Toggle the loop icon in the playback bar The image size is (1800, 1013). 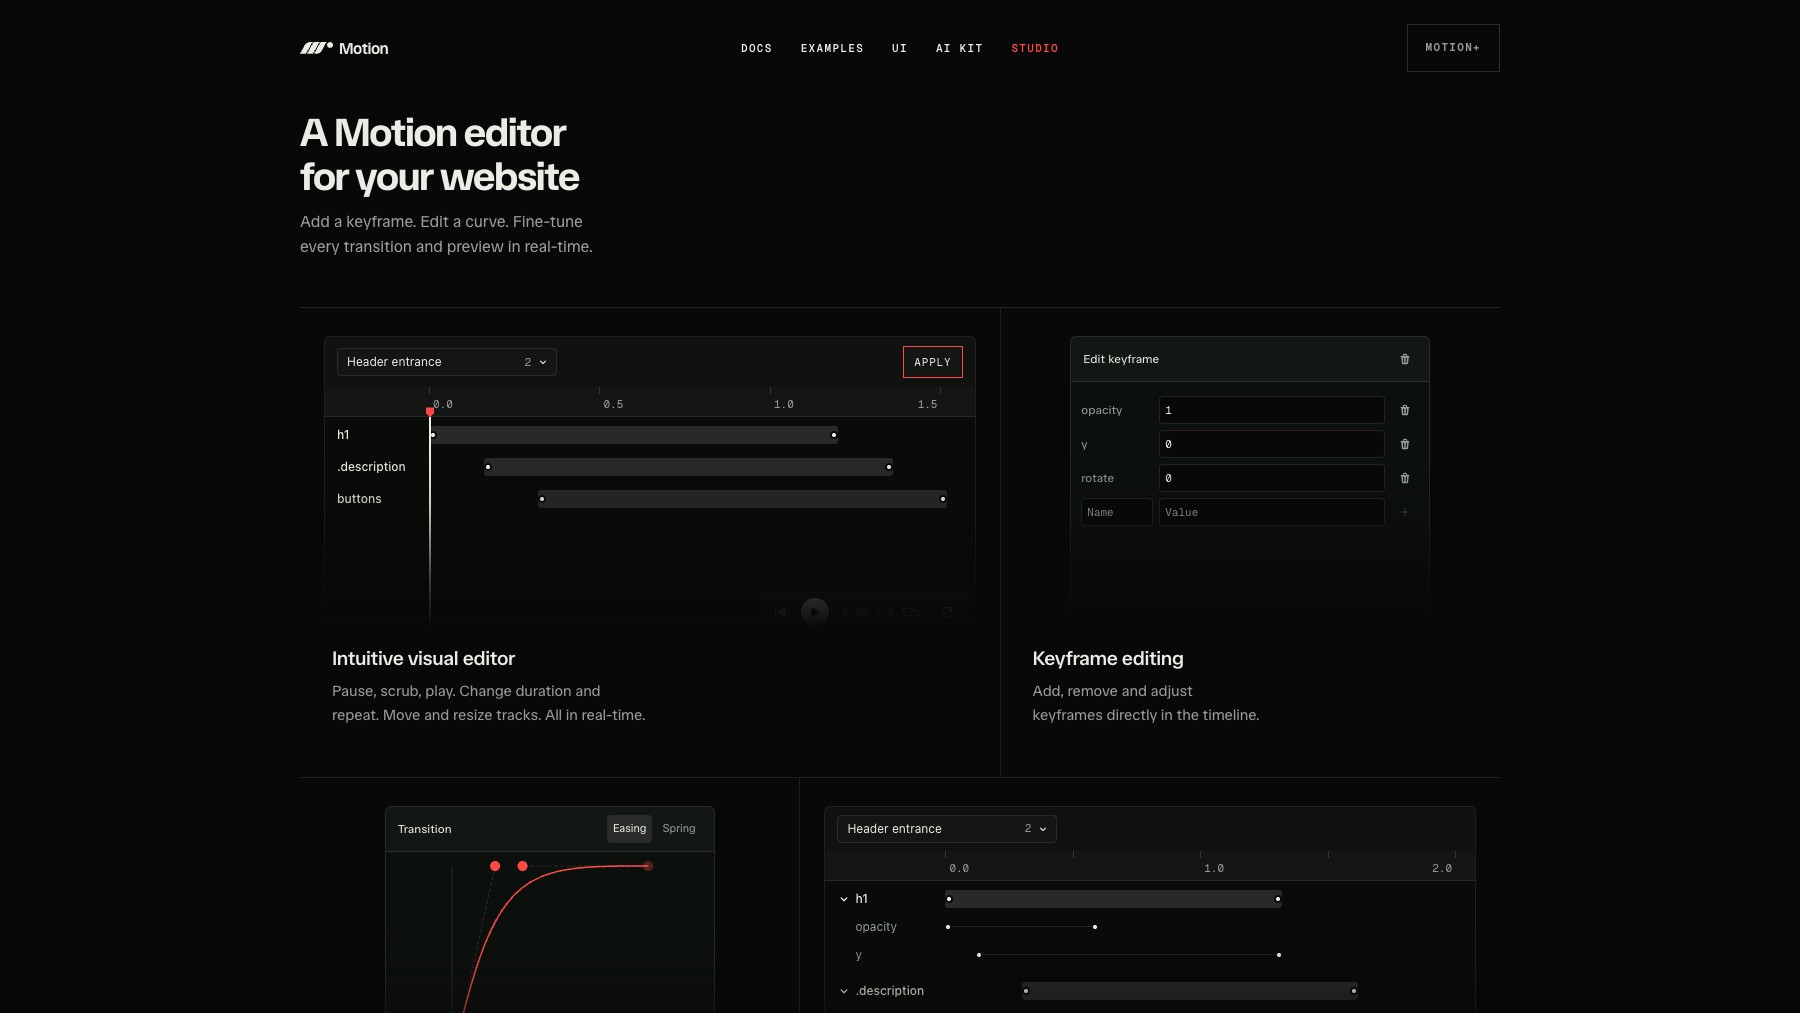click(947, 611)
